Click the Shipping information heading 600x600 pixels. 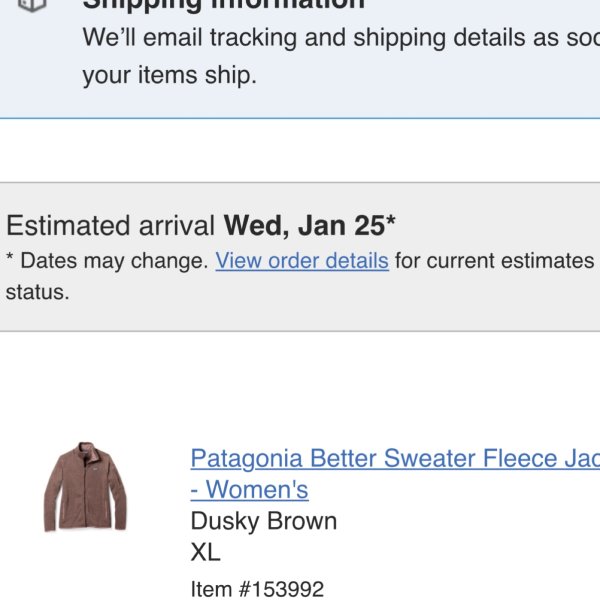(223, 5)
